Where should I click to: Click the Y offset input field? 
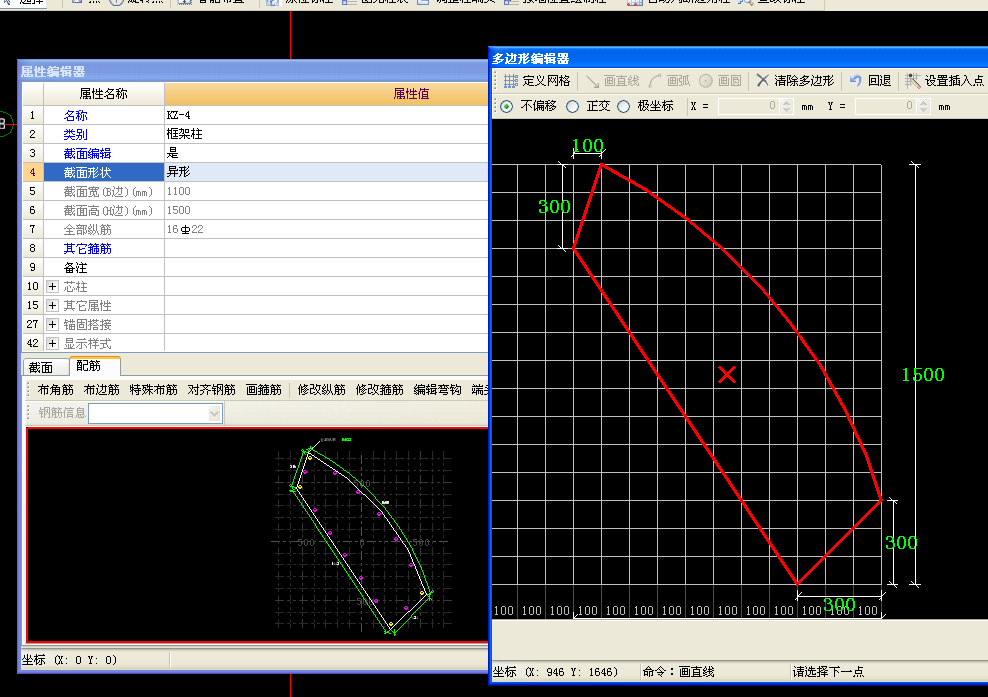click(x=885, y=107)
